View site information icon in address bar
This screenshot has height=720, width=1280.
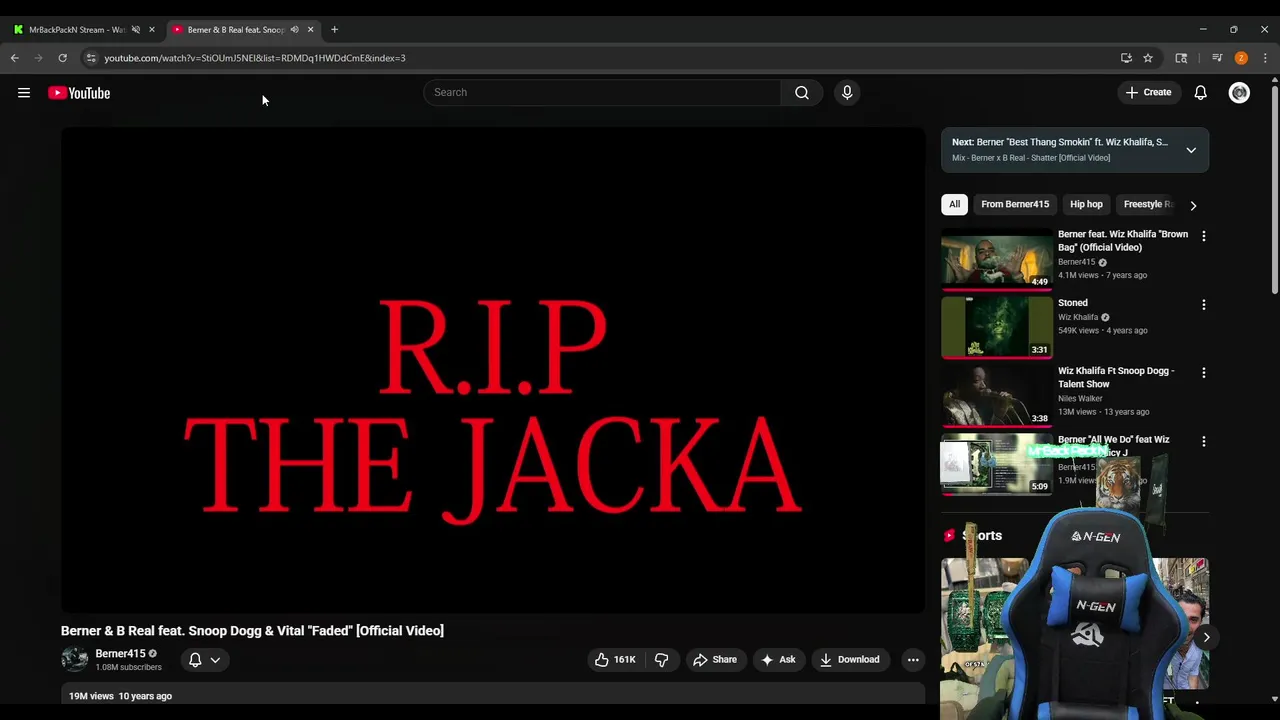pos(91,58)
